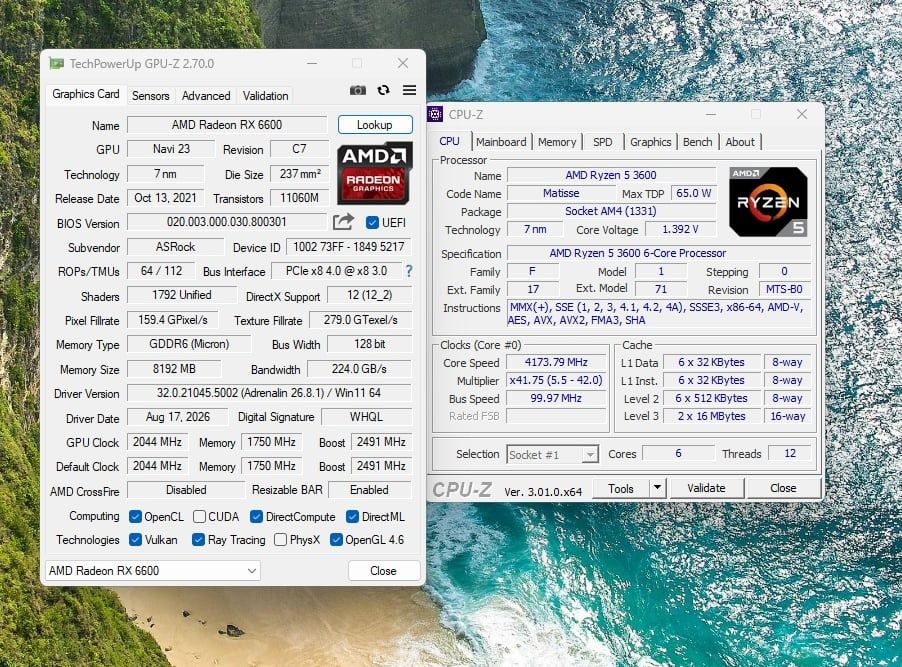
Task: Click the Shaders value 1792 Unified
Action: (182, 295)
